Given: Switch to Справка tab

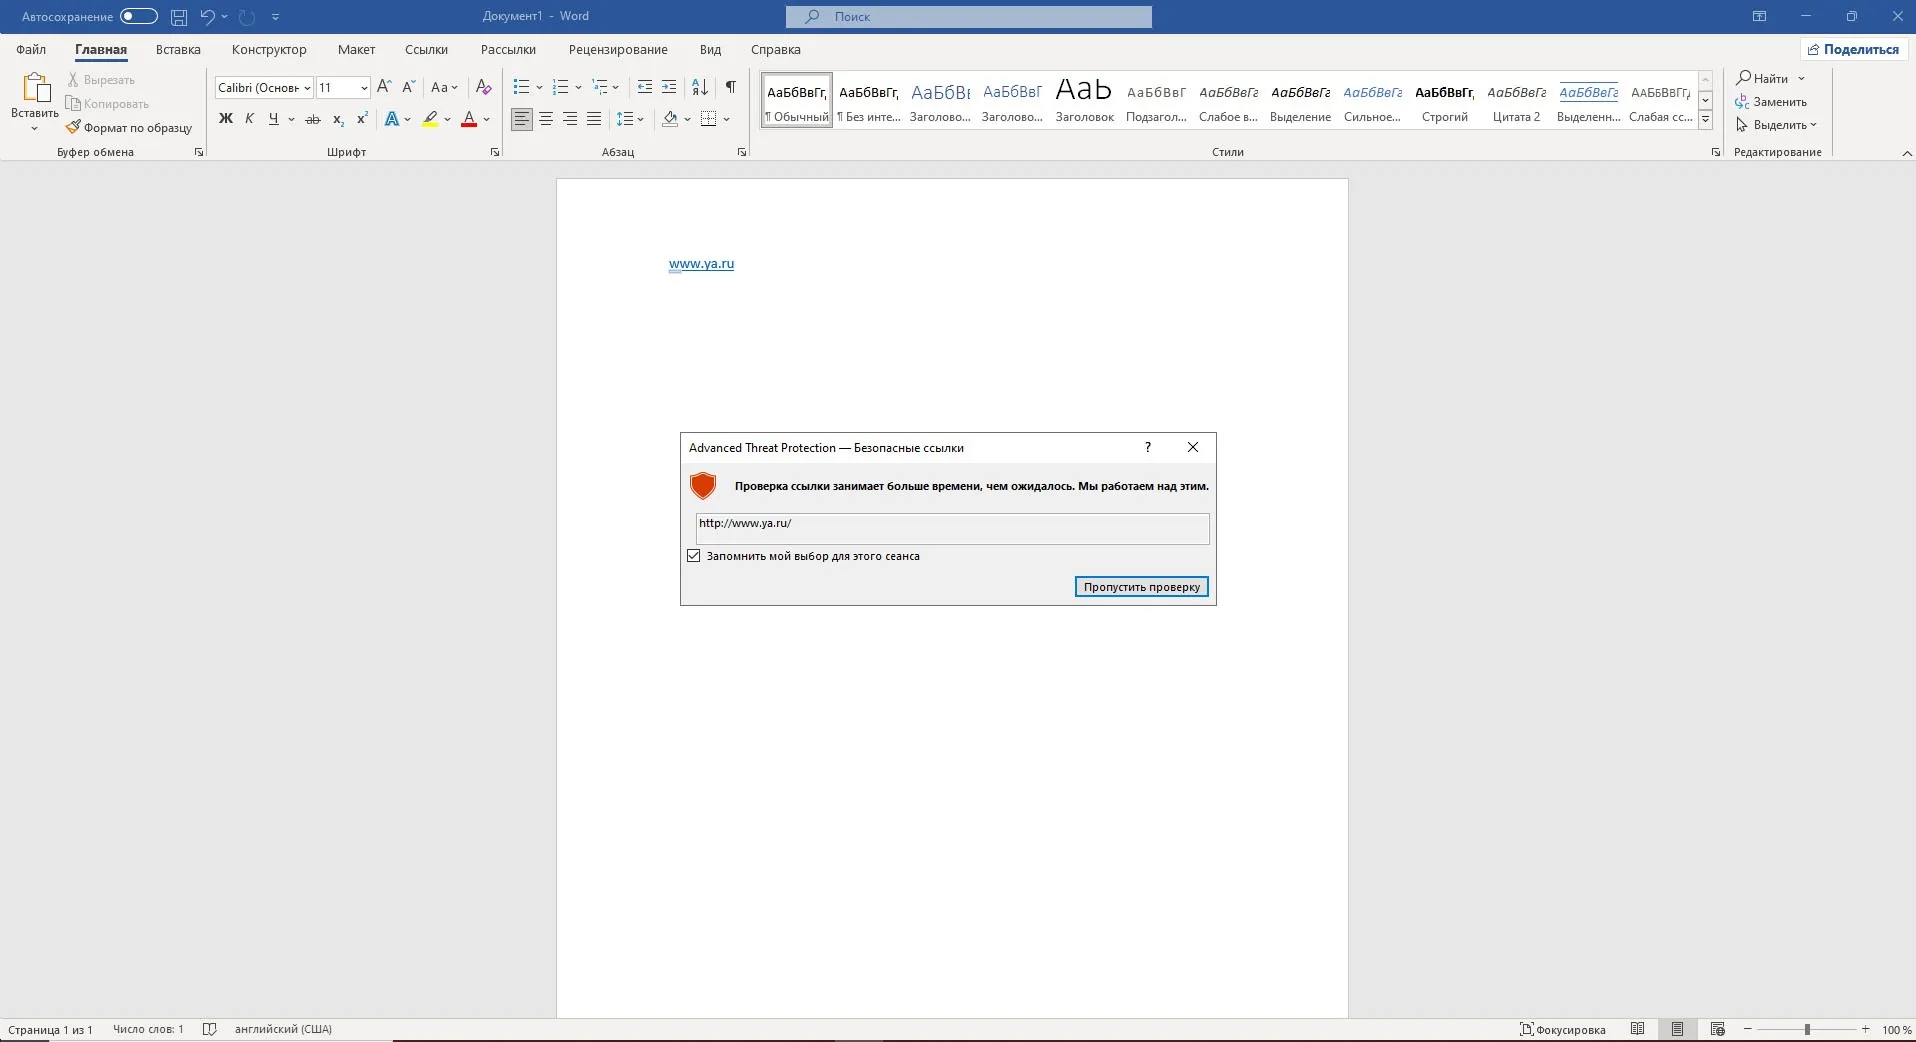Looking at the screenshot, I should (x=776, y=49).
